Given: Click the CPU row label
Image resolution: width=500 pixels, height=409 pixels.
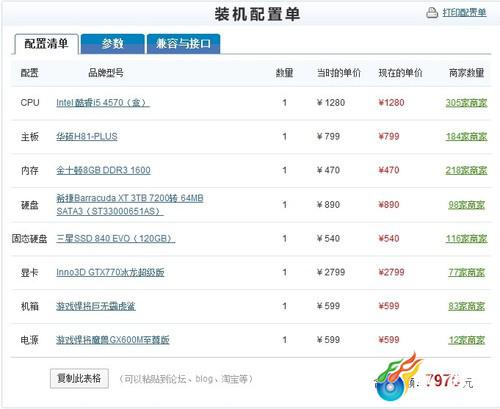Looking at the screenshot, I should tap(30, 103).
